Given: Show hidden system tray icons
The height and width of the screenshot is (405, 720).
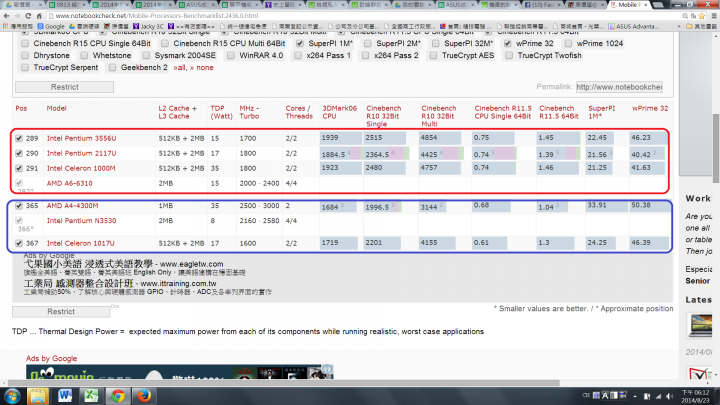Looking at the screenshot, I should point(635,396).
